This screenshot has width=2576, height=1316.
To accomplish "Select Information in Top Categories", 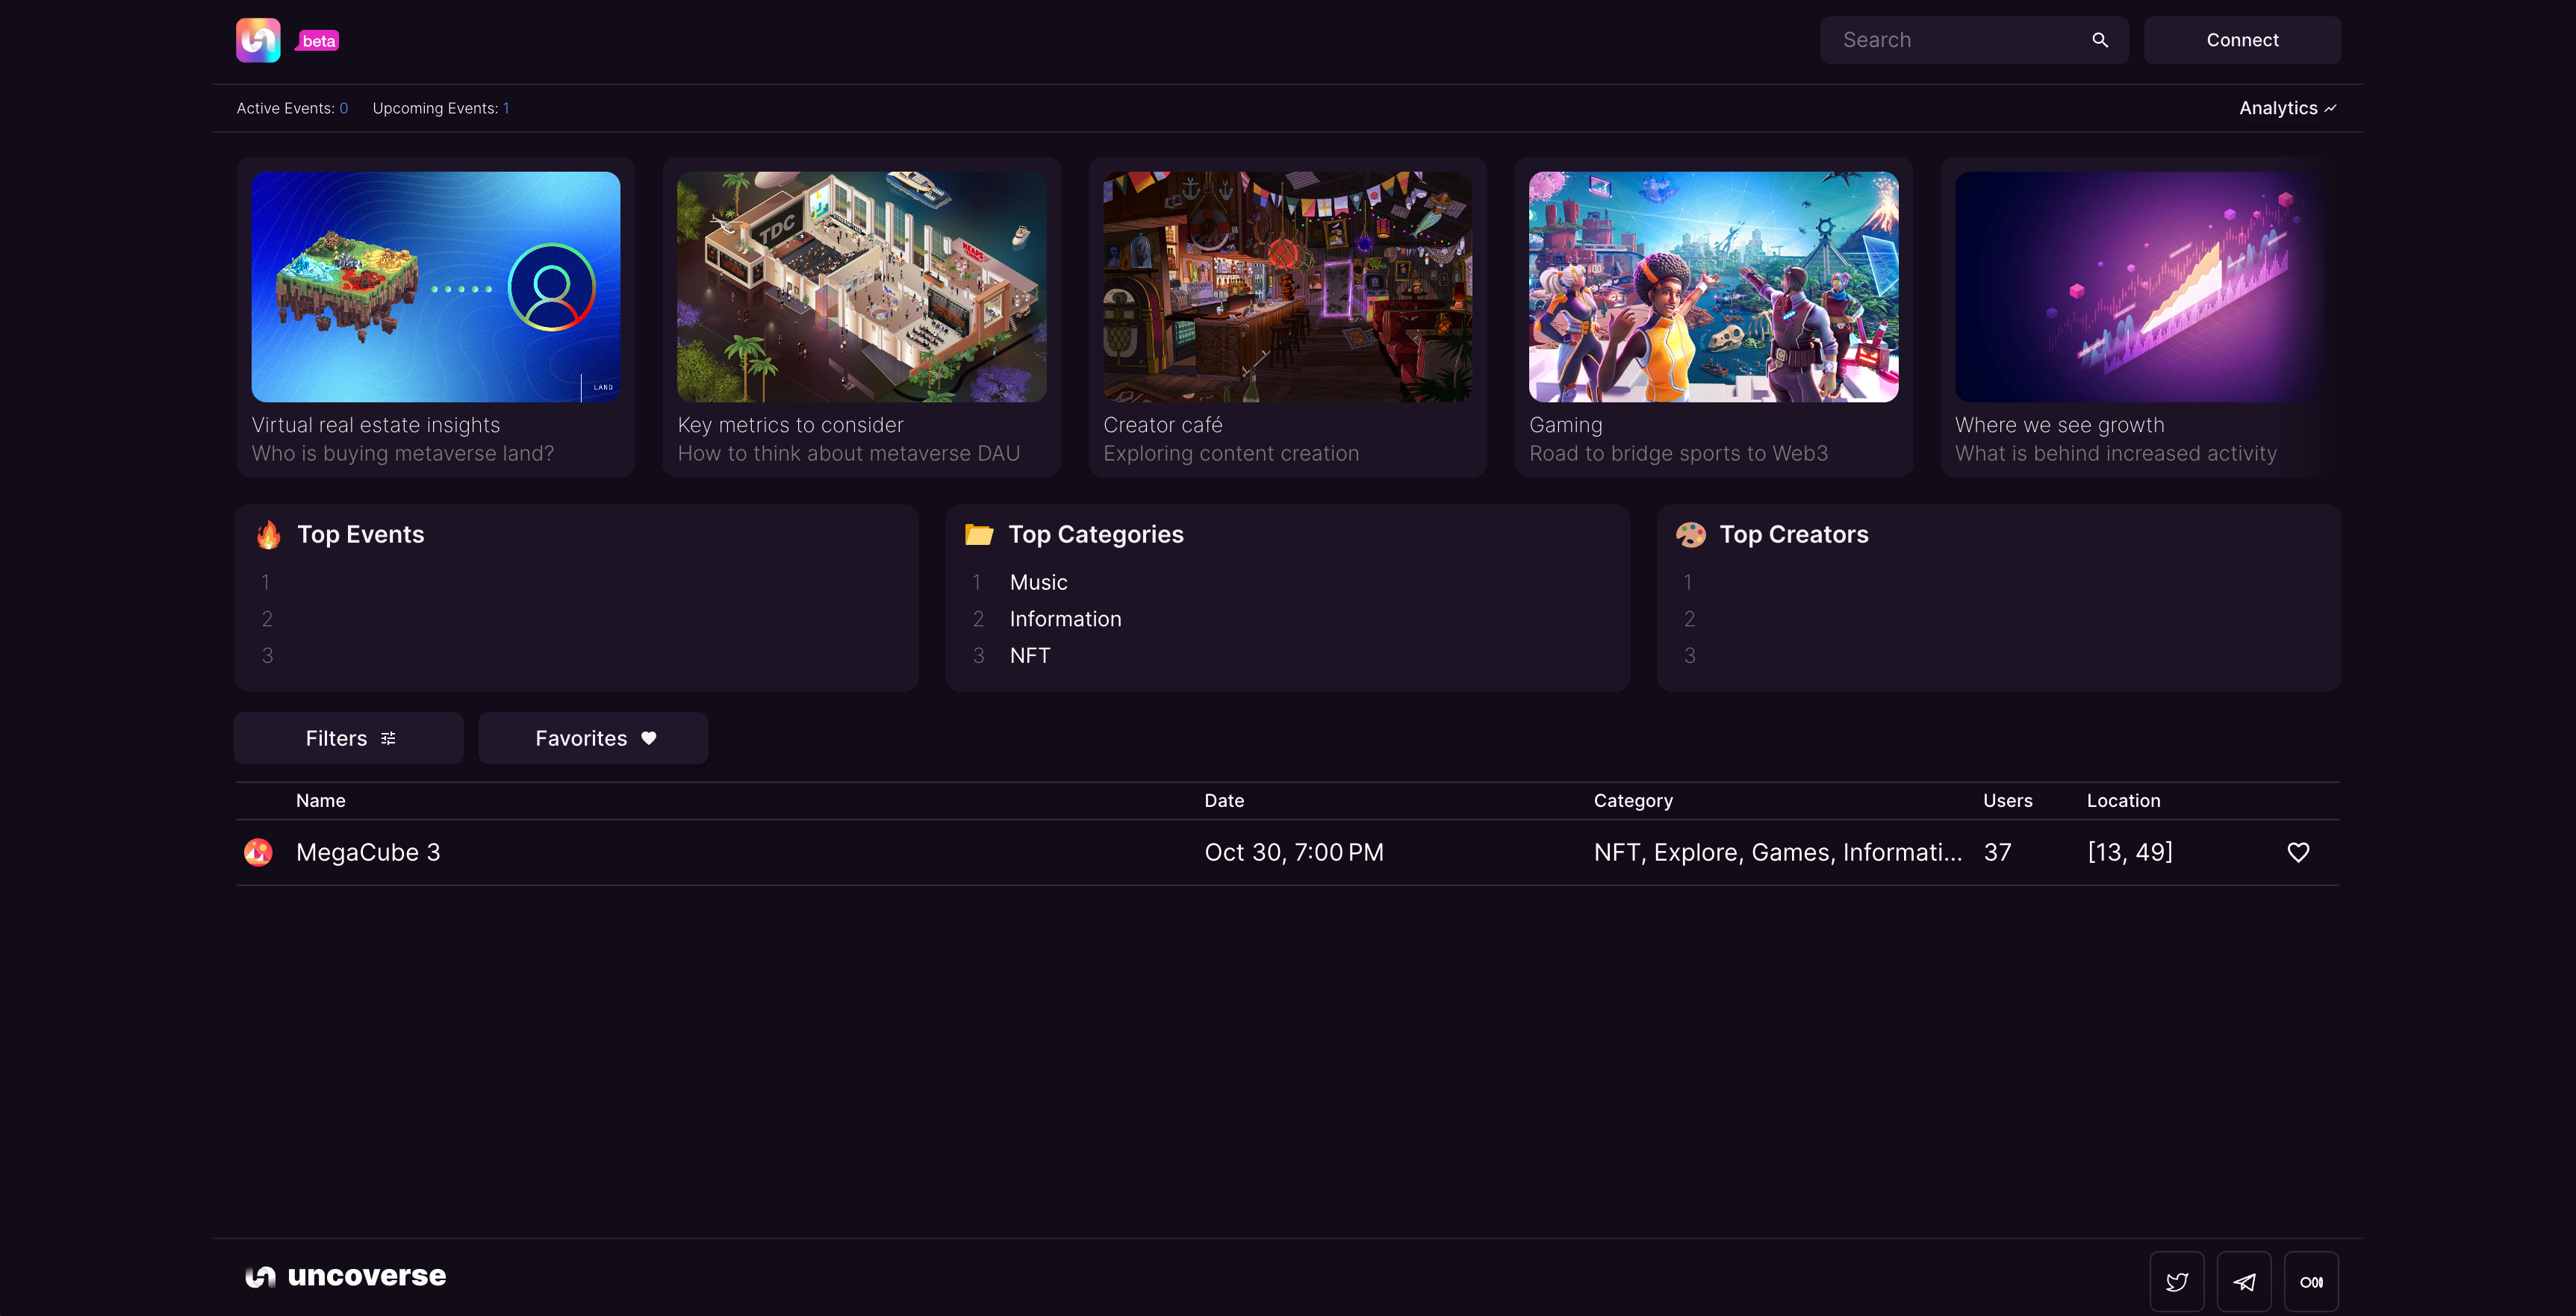I will 1065,619.
